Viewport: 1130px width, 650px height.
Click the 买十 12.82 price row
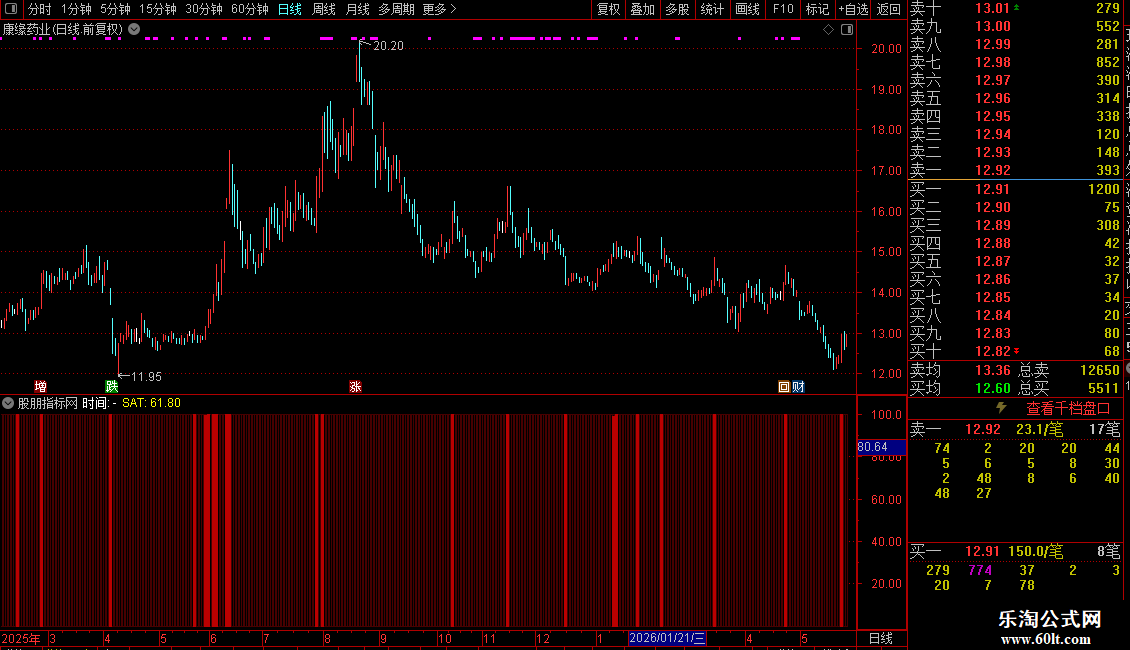(1015, 351)
